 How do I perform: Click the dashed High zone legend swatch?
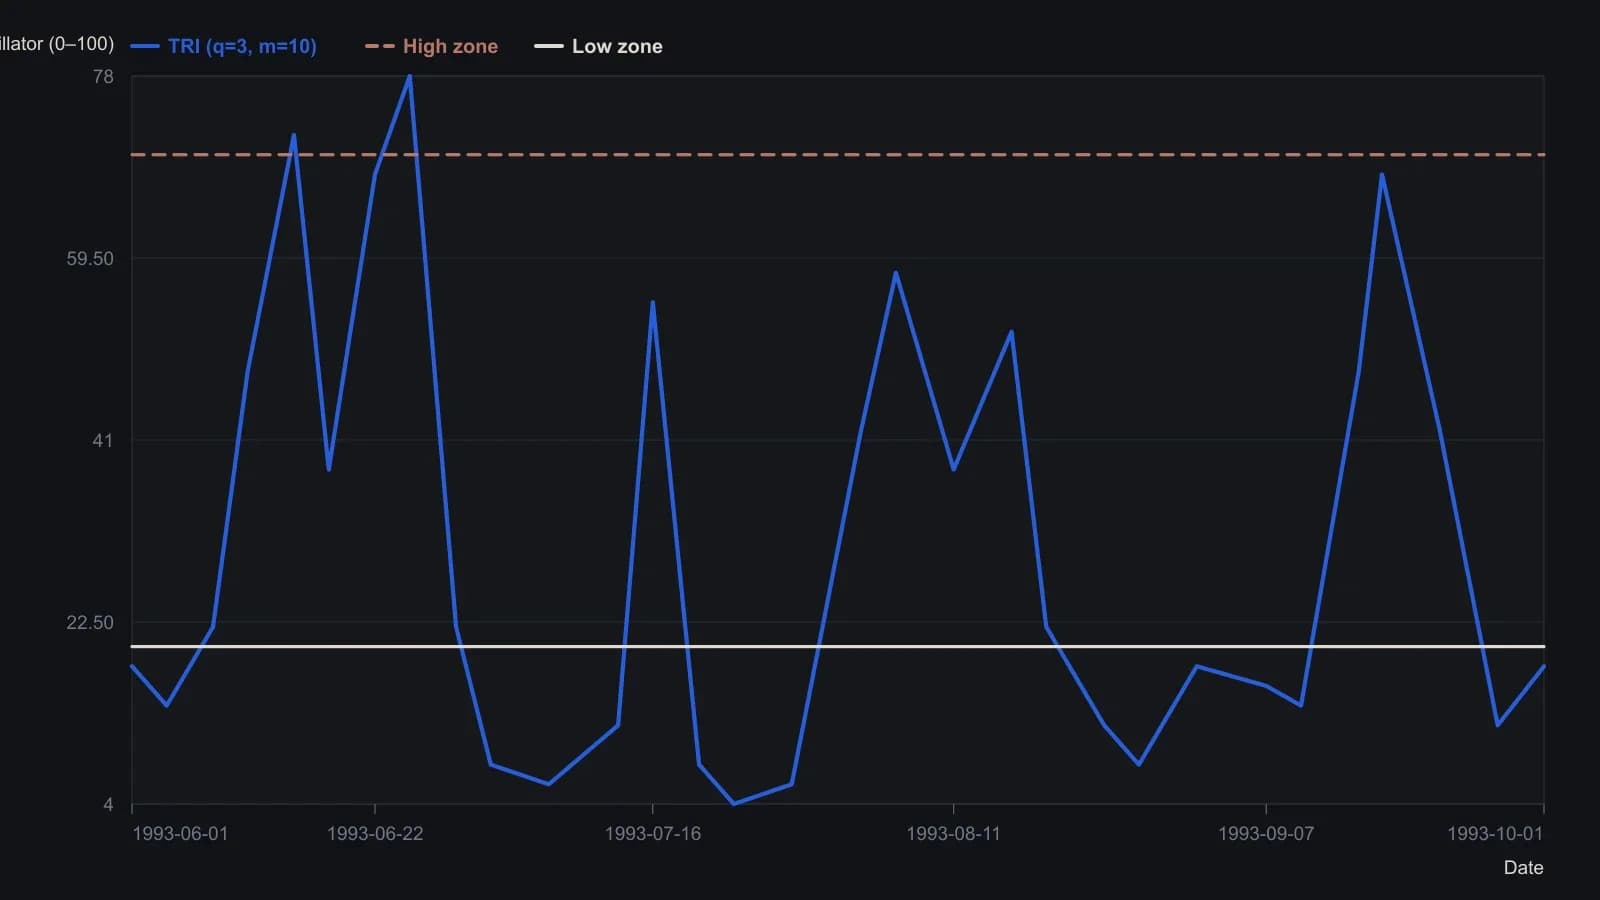[x=380, y=46]
